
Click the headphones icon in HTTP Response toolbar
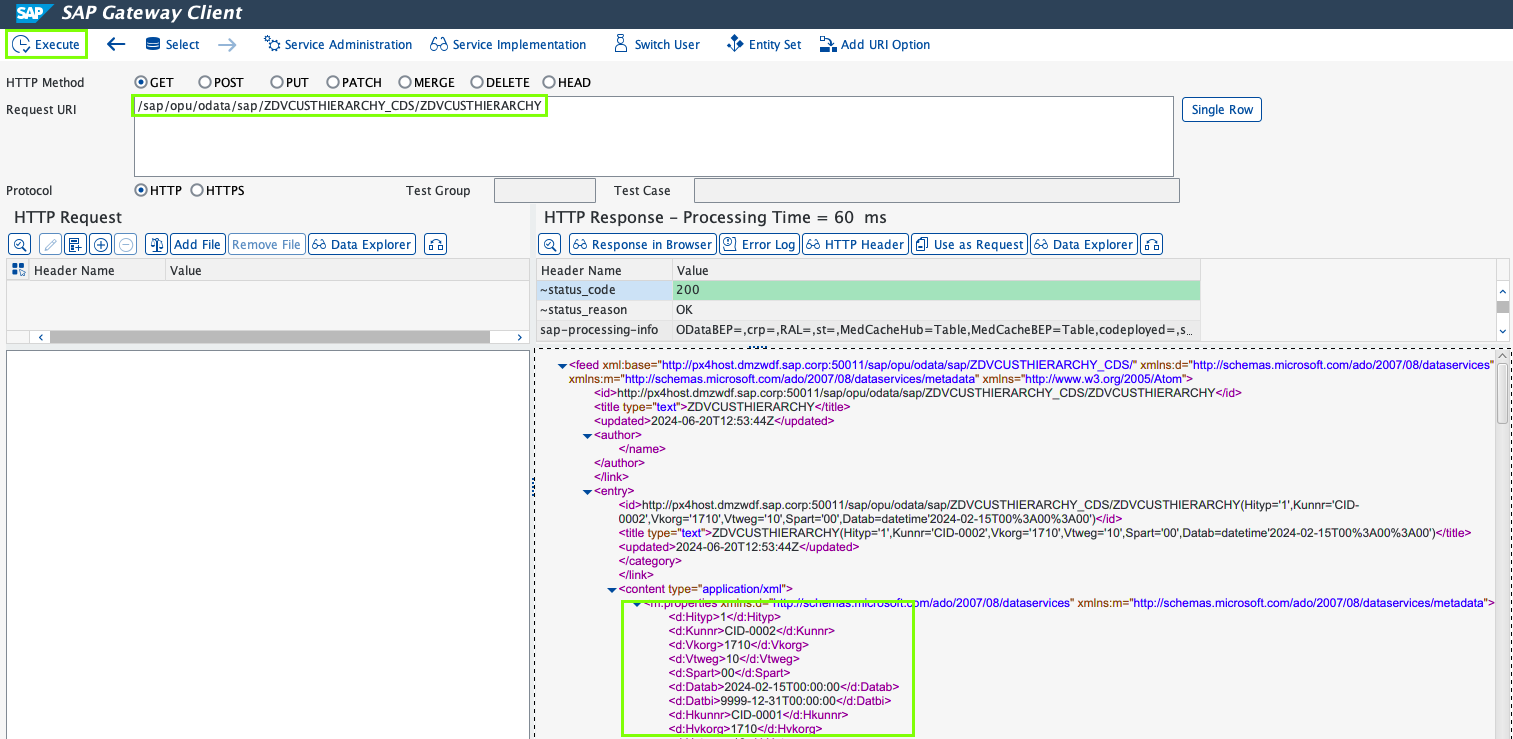(x=1152, y=244)
